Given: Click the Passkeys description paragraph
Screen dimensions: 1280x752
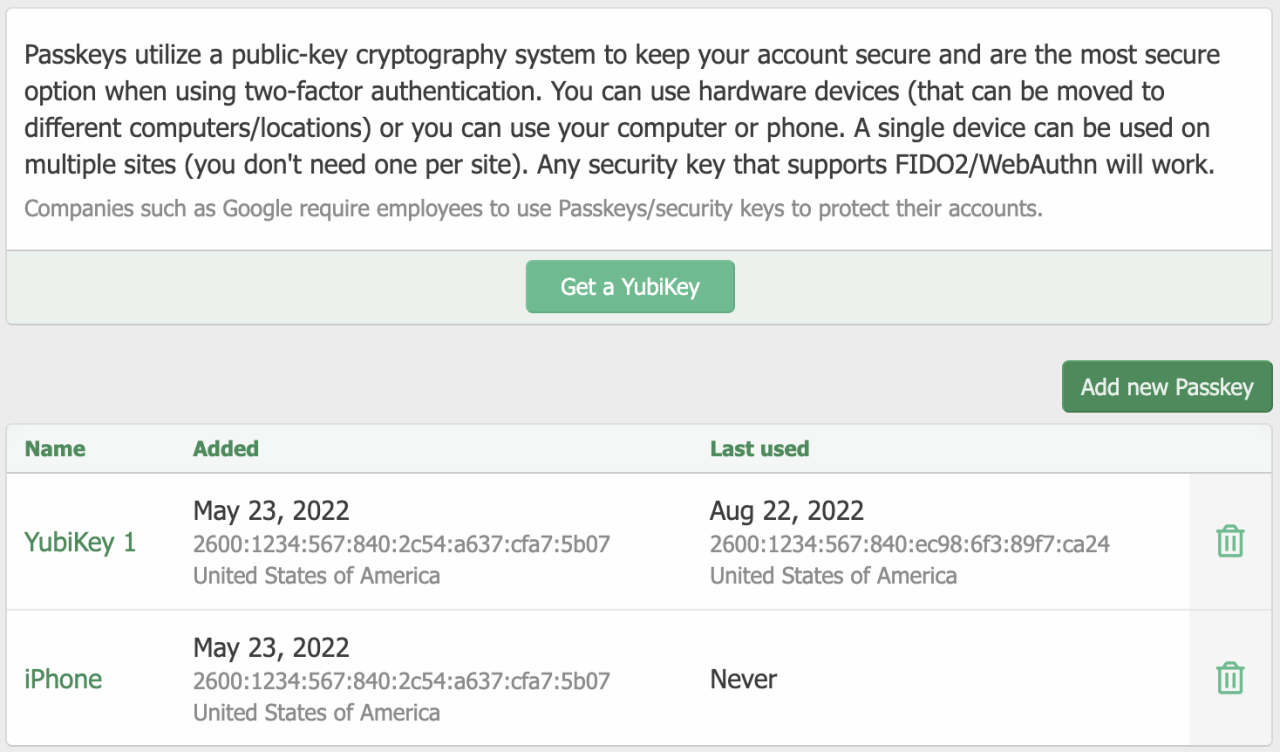Looking at the screenshot, I should point(622,110).
